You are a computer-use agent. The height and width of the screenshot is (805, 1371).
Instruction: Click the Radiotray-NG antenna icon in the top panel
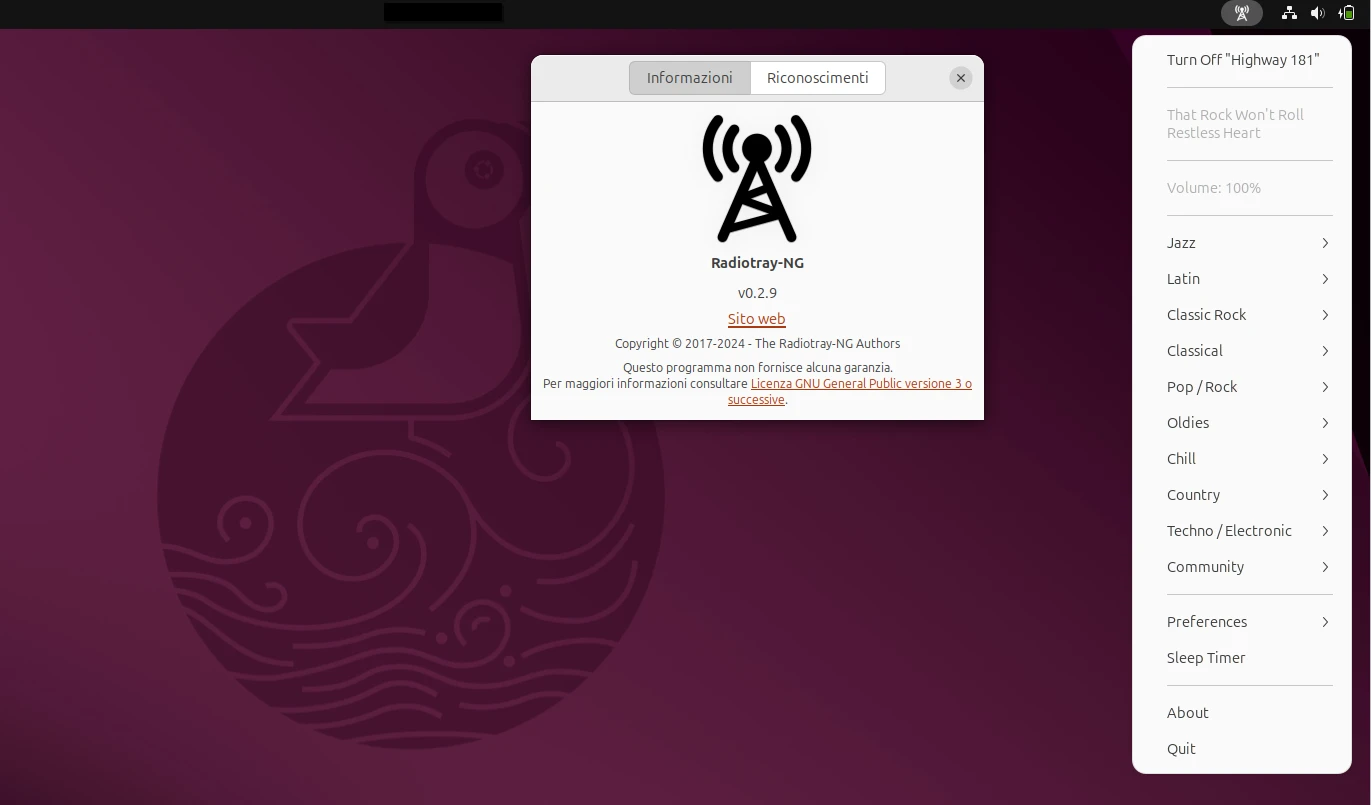click(x=1242, y=13)
